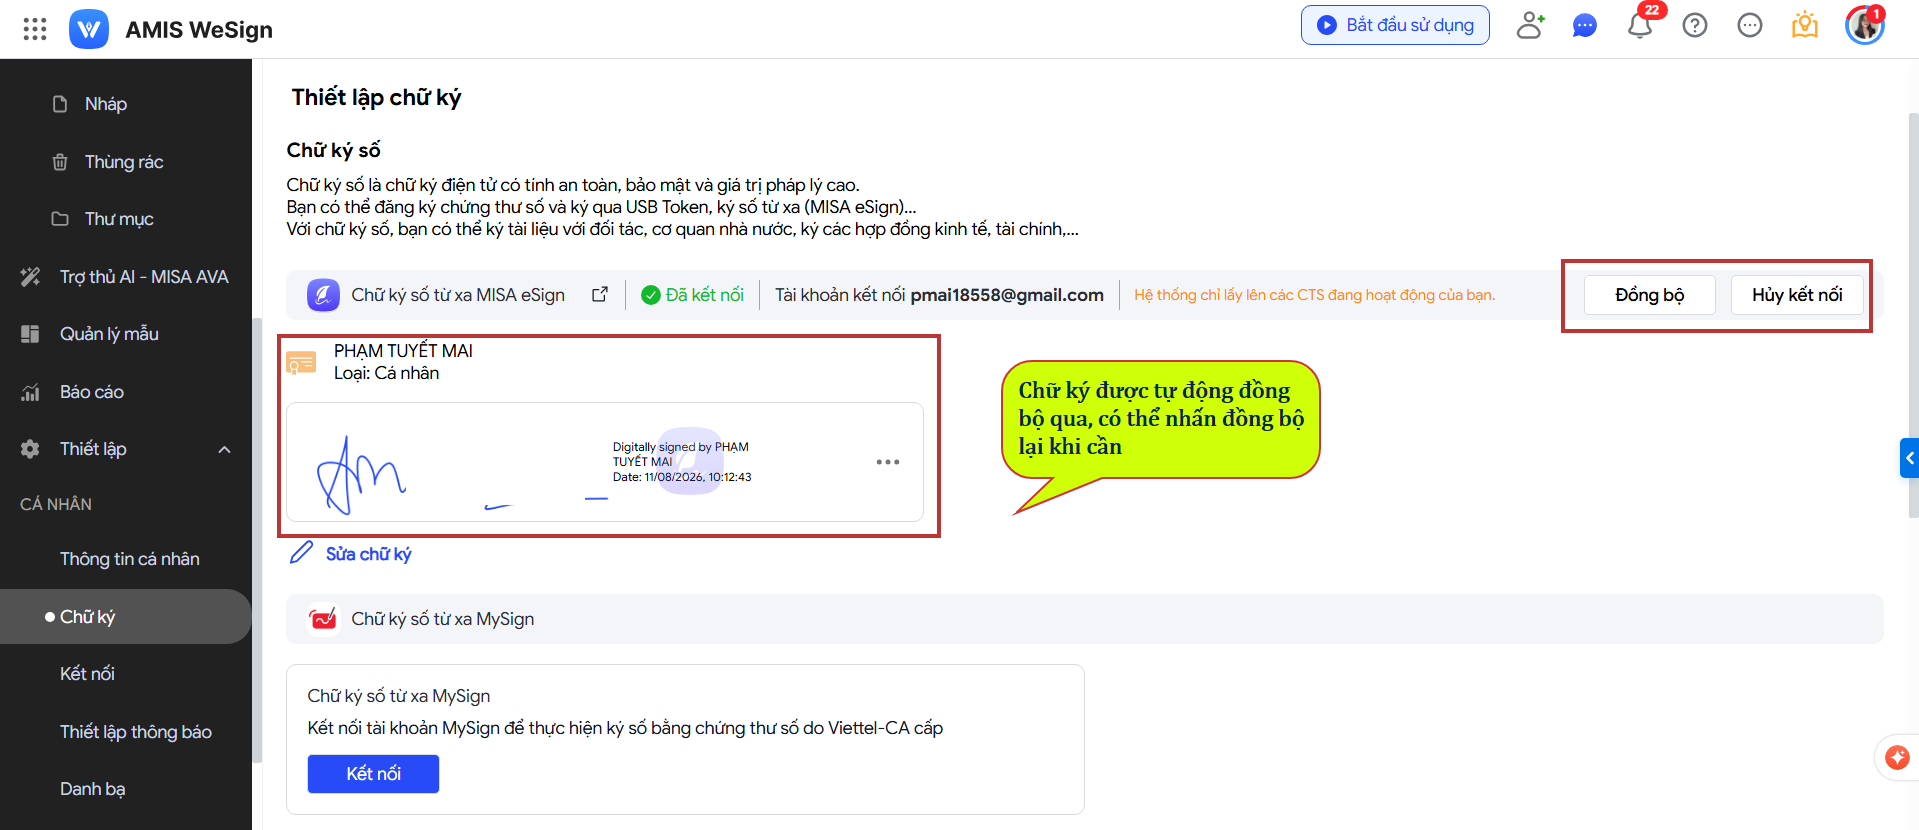This screenshot has width=1919, height=830.
Task: Click the Hủy kết nối button
Action: (x=1797, y=295)
